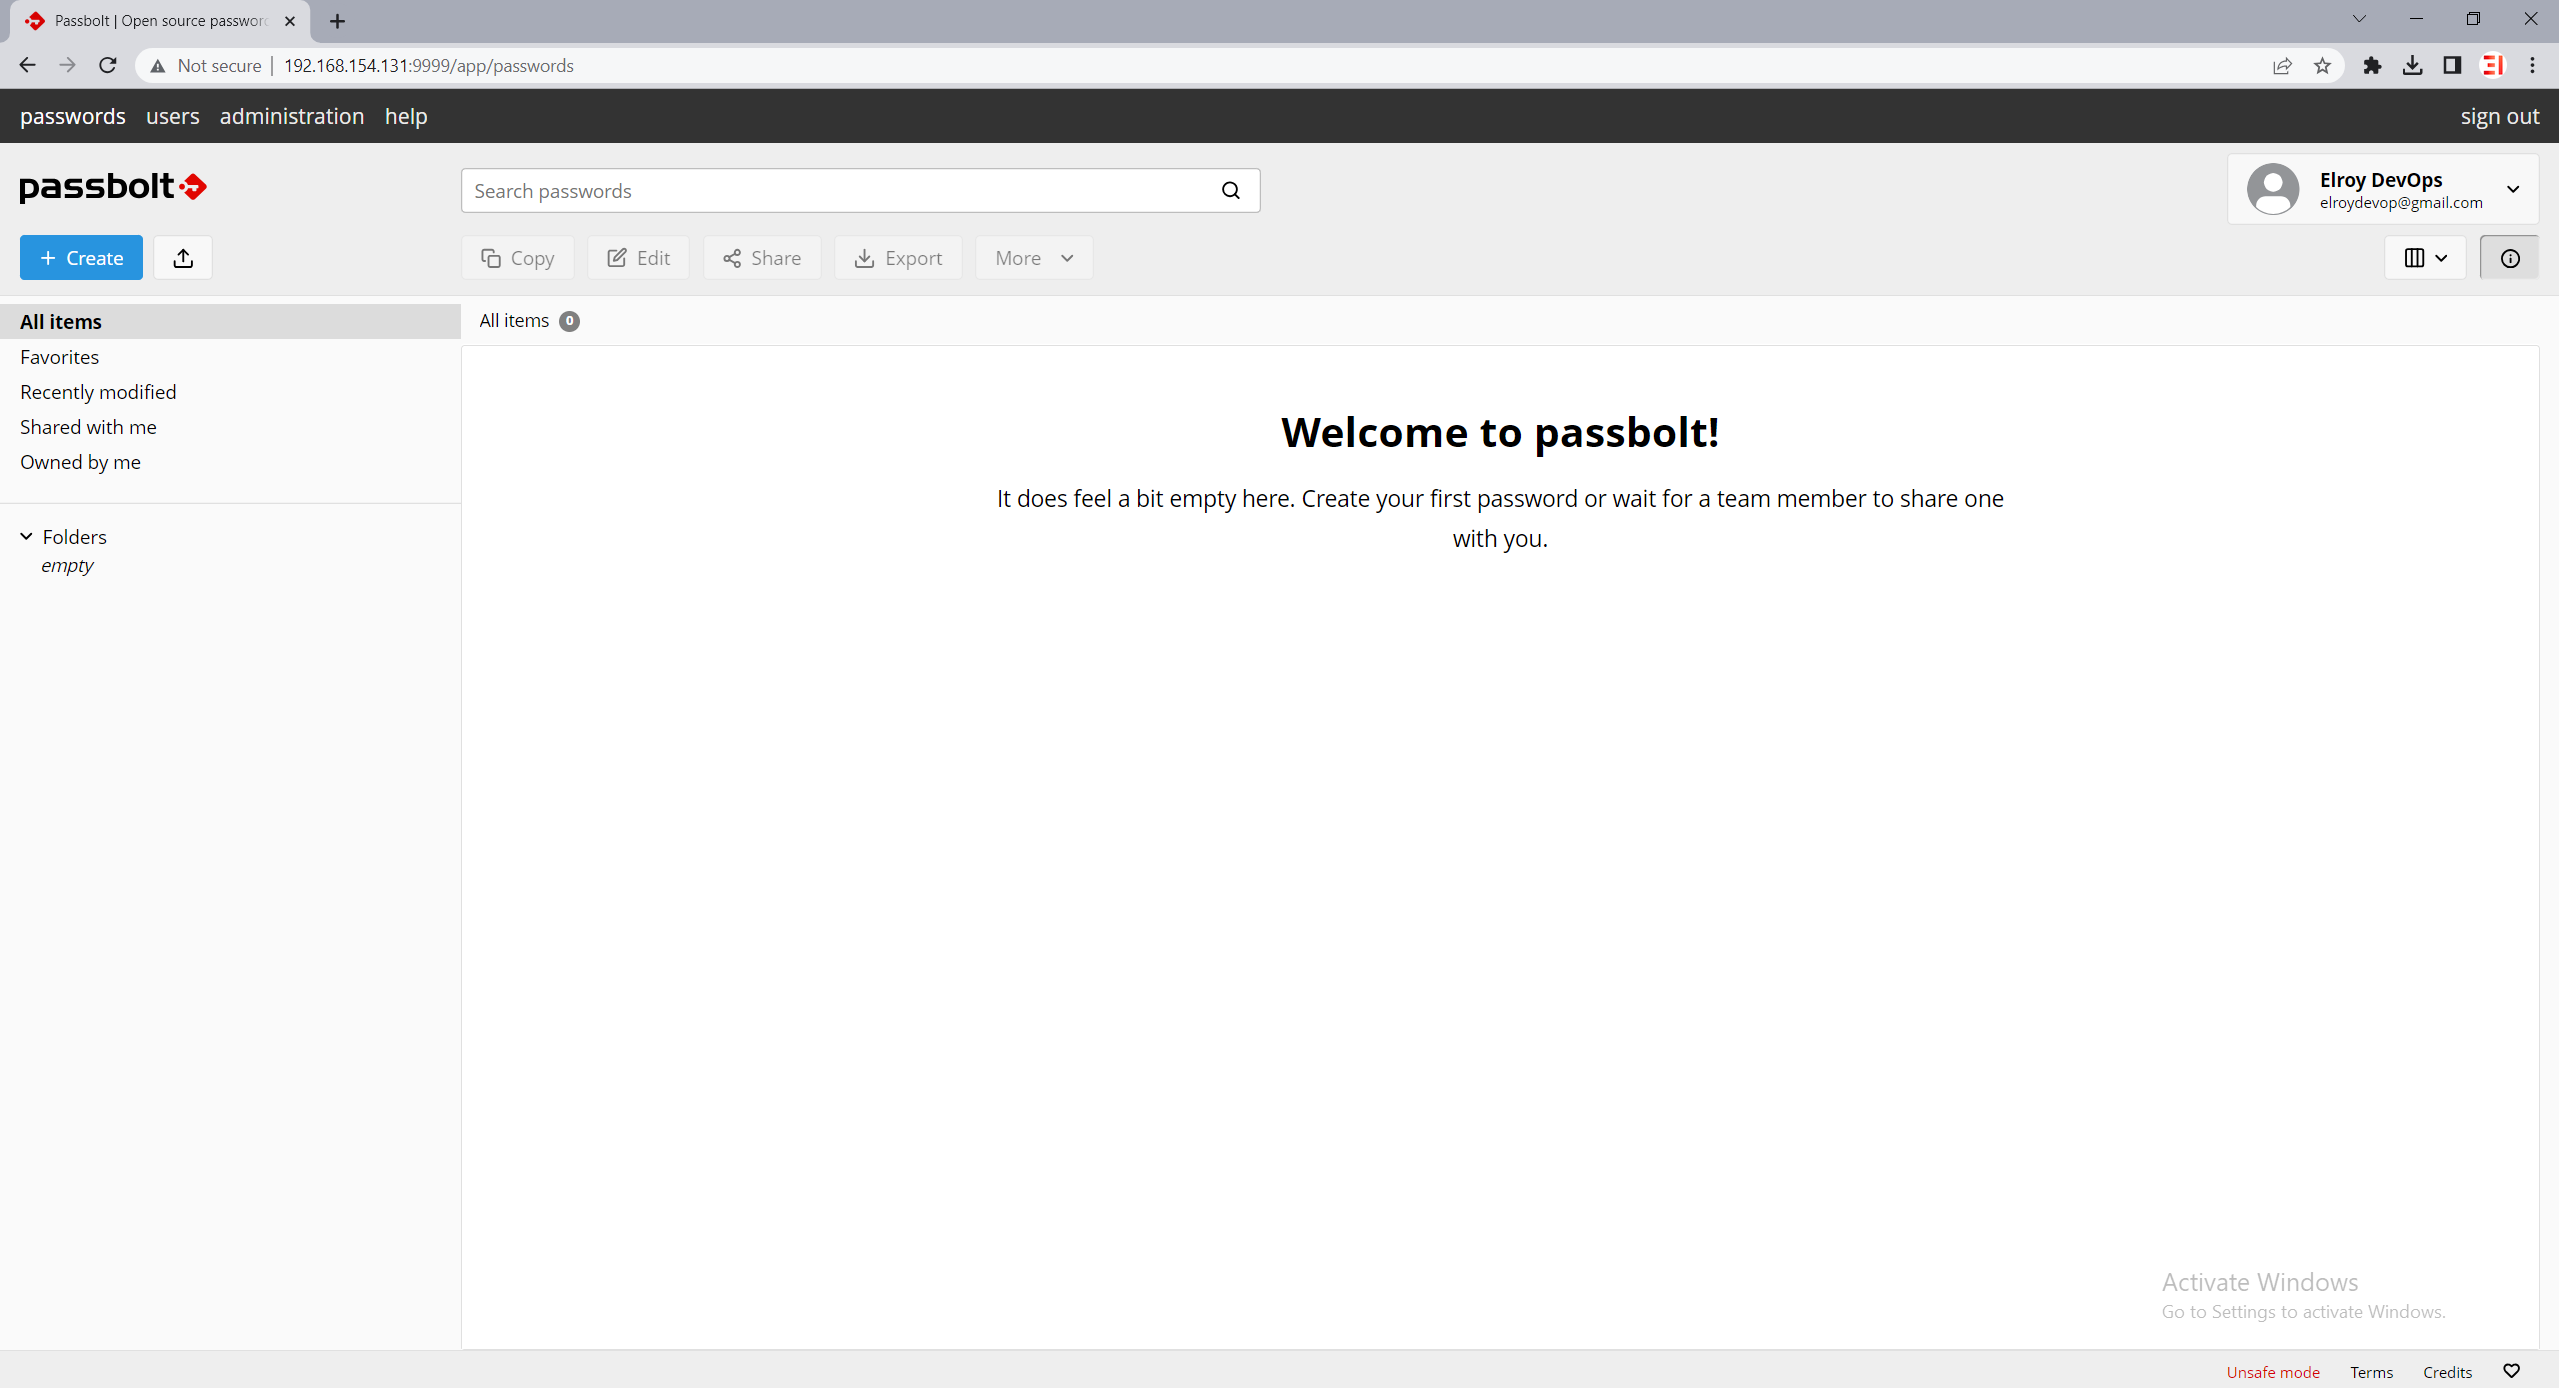Click the Create button
2559x1388 pixels.
[81, 258]
